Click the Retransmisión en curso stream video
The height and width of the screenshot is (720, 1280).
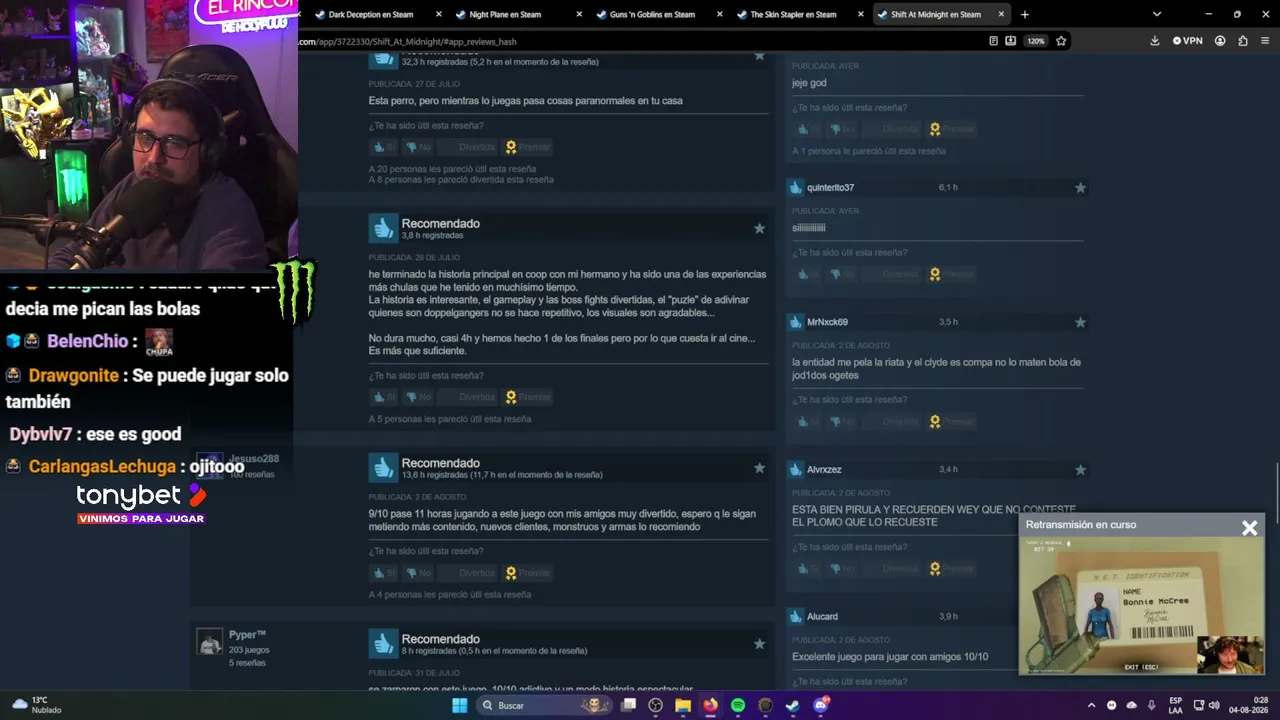pyautogui.click(x=1142, y=606)
